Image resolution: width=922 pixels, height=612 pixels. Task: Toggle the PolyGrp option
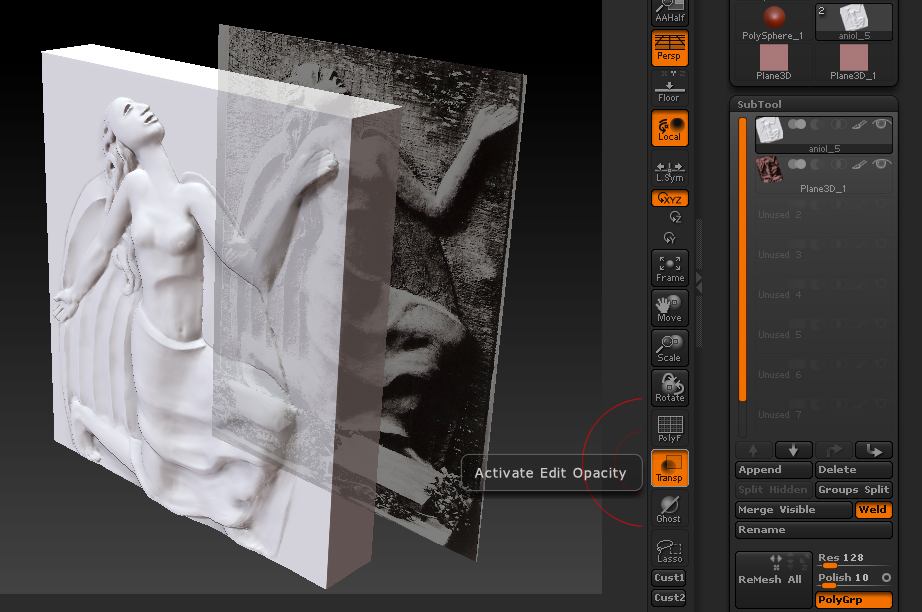[853, 600]
